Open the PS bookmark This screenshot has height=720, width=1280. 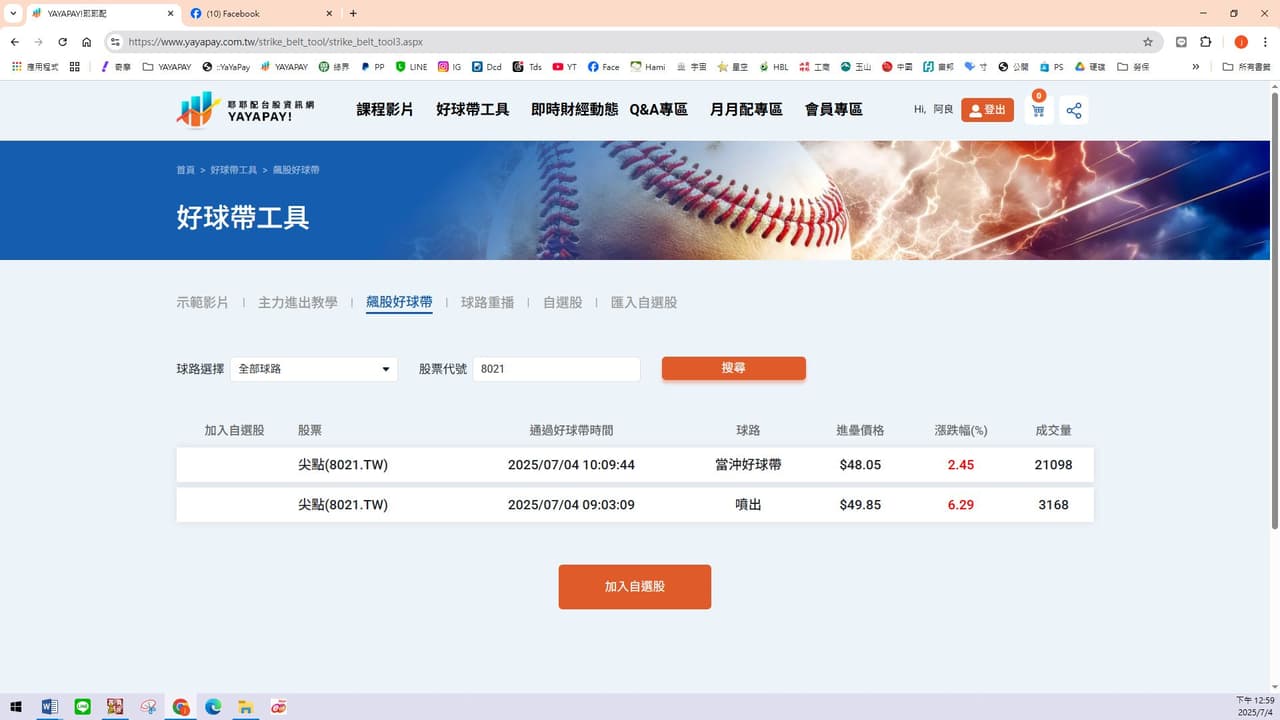(1051, 67)
